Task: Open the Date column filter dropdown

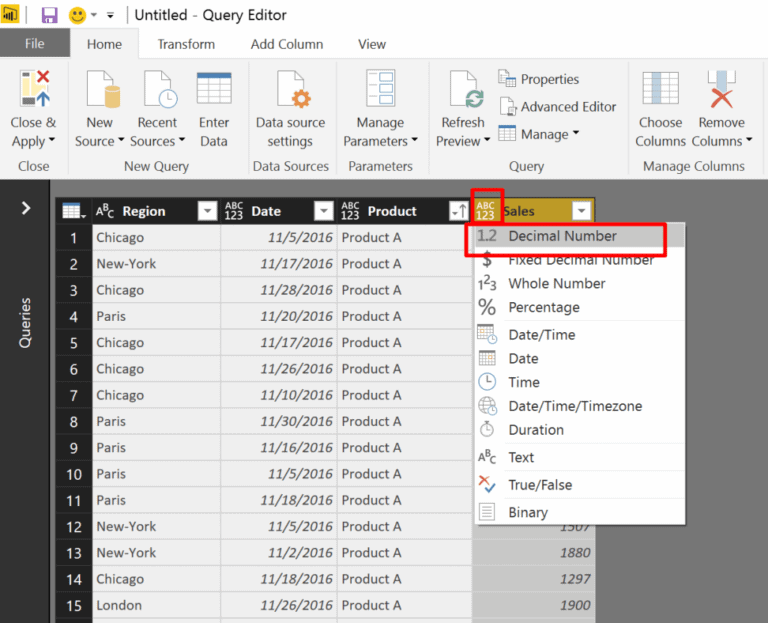Action: (x=323, y=211)
